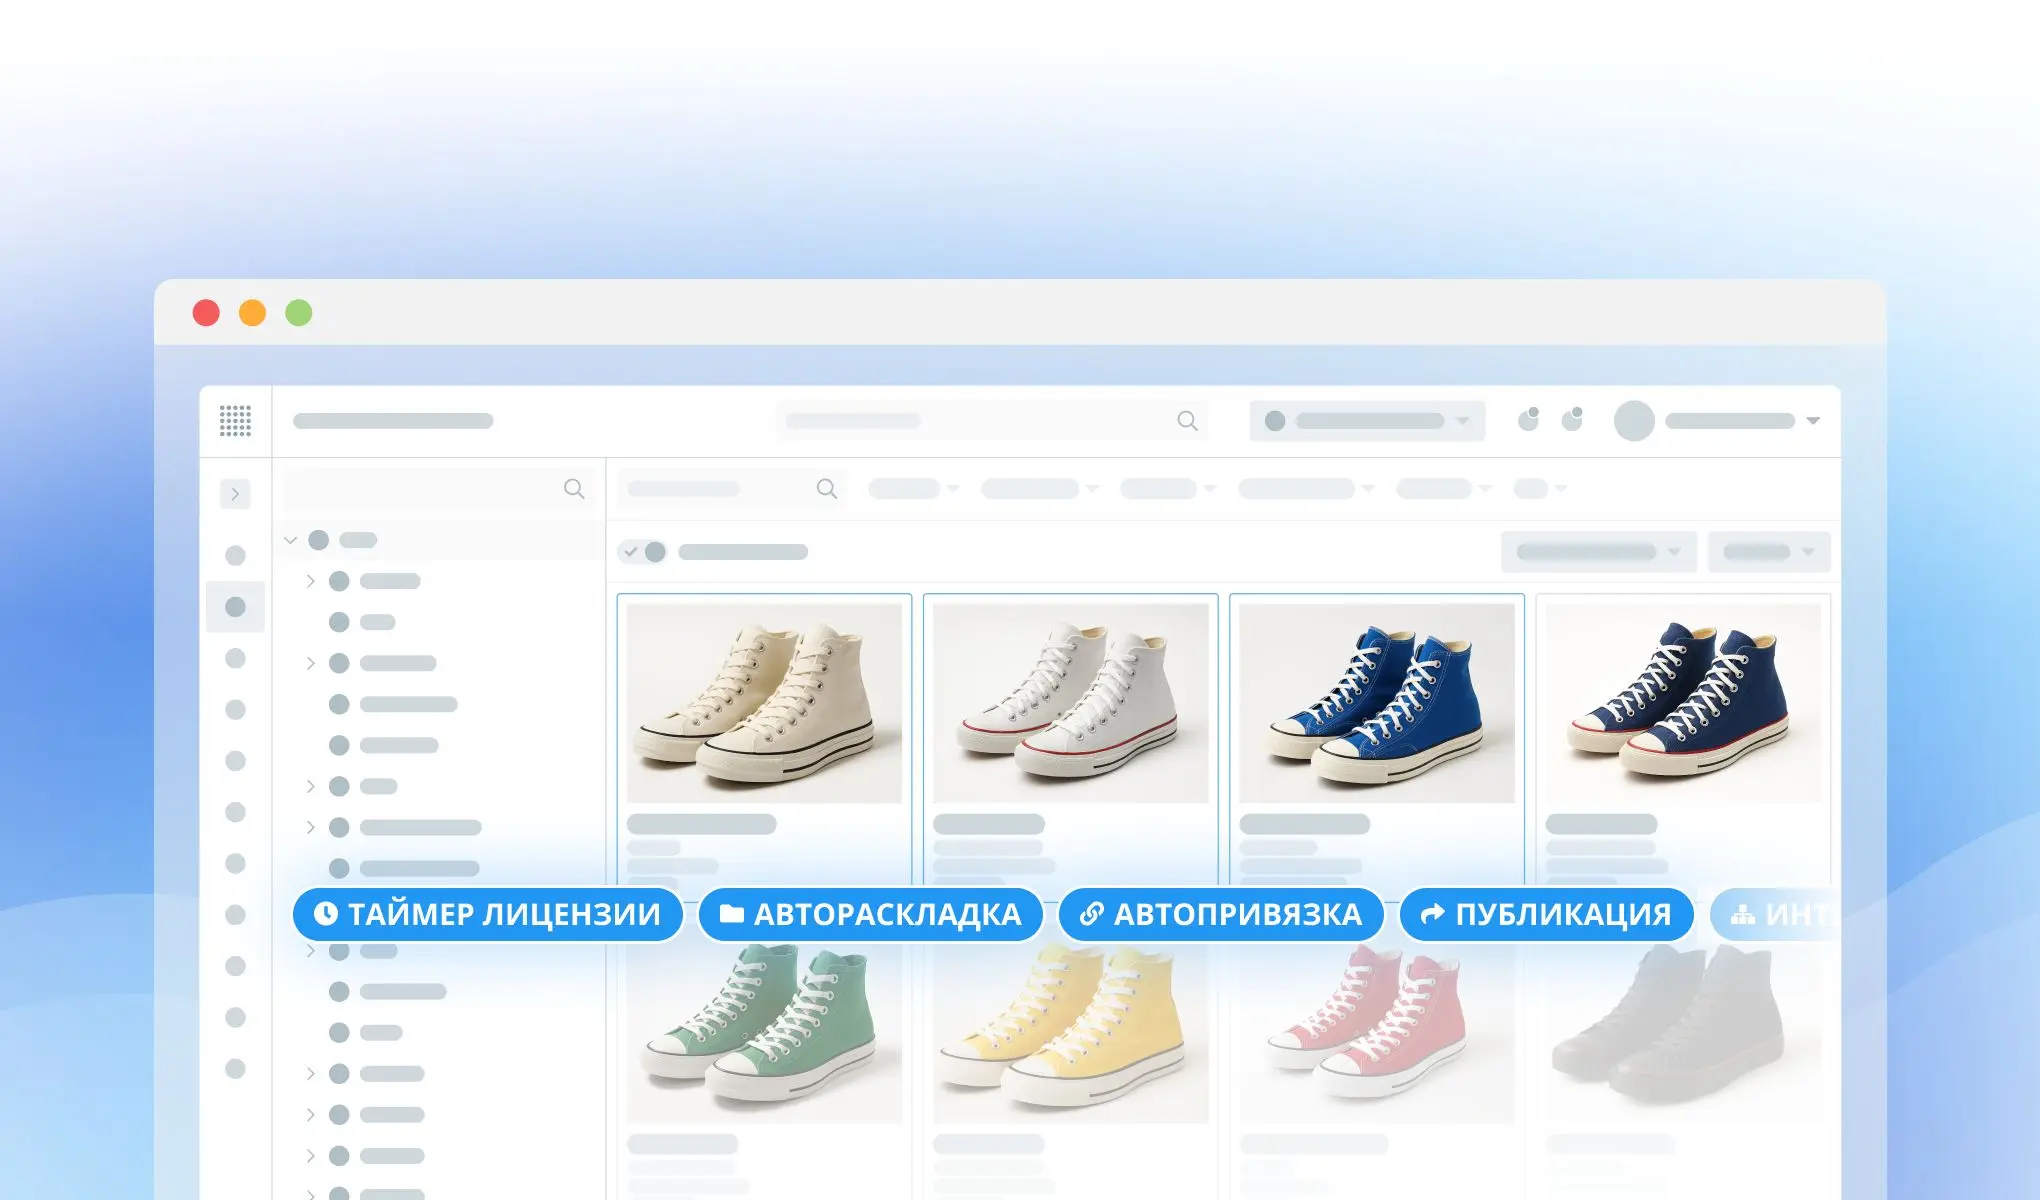Open the navy sneakers with red stripe thumbnail
The width and height of the screenshot is (2040, 1200).
(x=1683, y=703)
